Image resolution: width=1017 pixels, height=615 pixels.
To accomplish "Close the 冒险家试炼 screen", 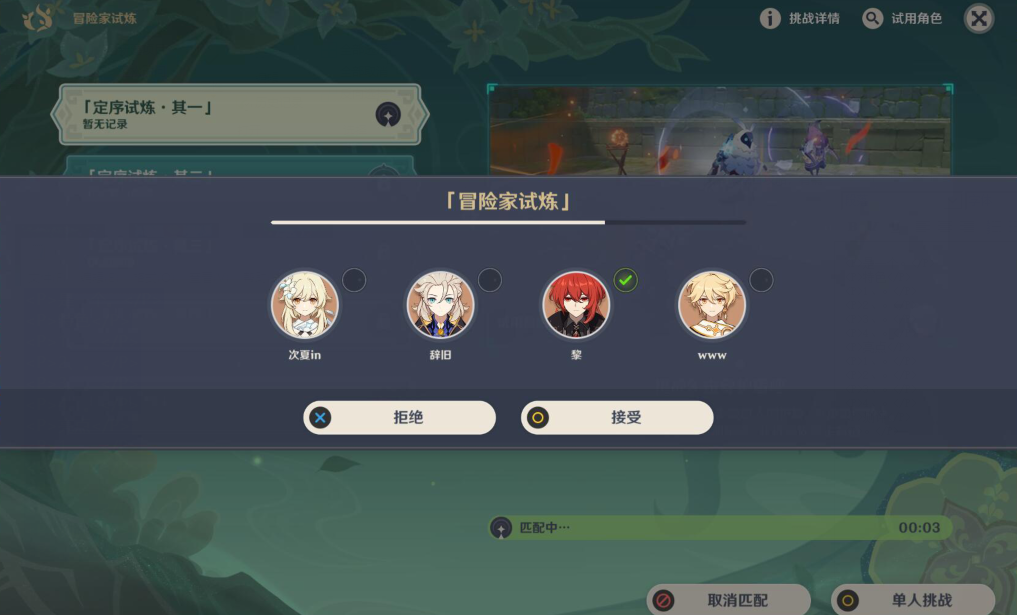I will tap(979, 18).
